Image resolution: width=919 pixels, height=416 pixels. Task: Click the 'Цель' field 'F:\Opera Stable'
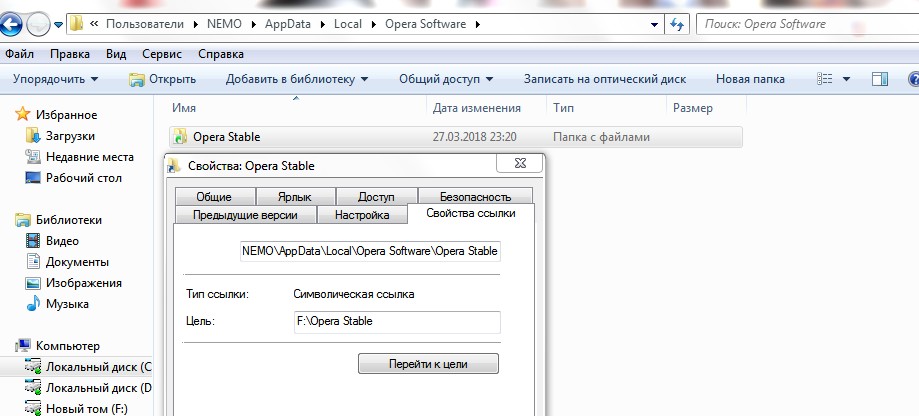(x=397, y=322)
